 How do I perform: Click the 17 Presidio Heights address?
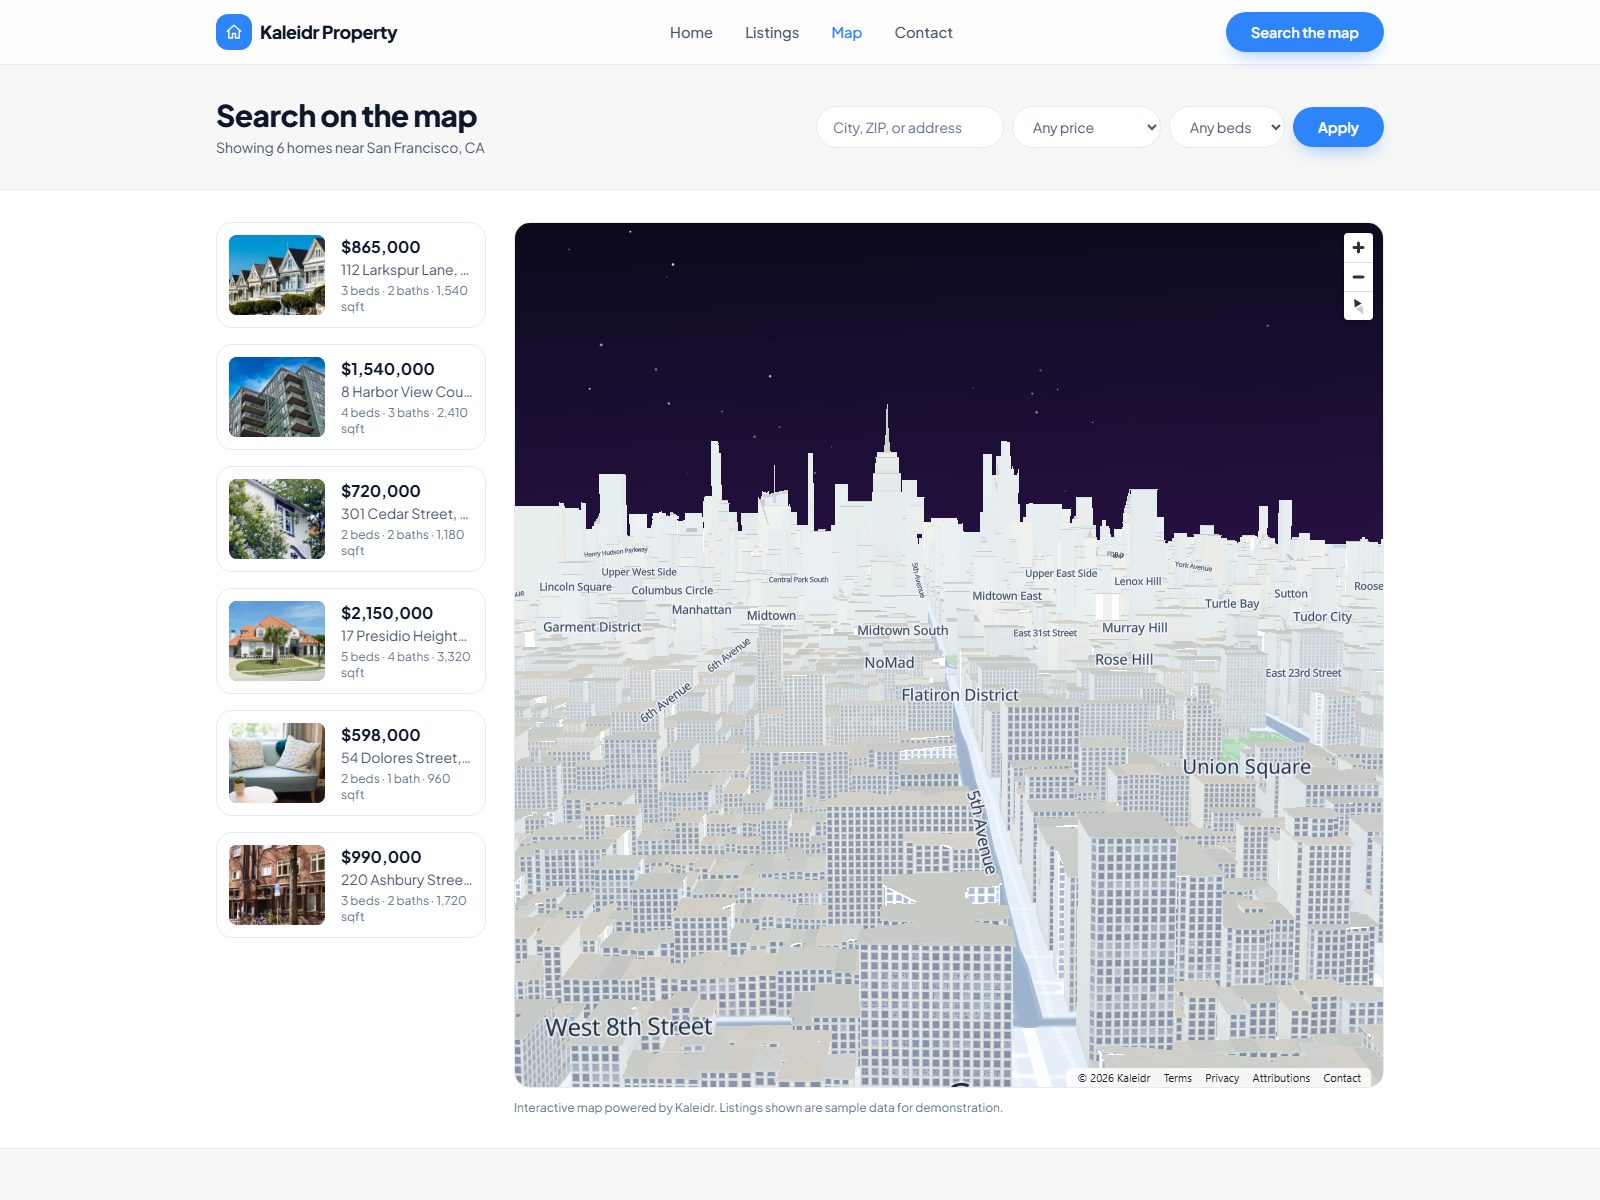[x=404, y=636]
